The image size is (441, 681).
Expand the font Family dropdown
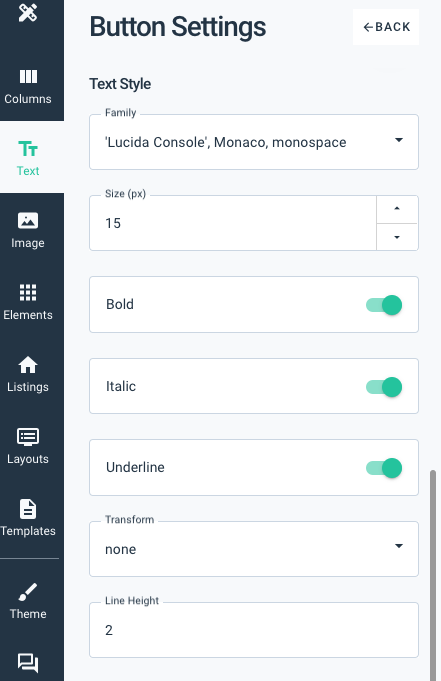click(254, 142)
